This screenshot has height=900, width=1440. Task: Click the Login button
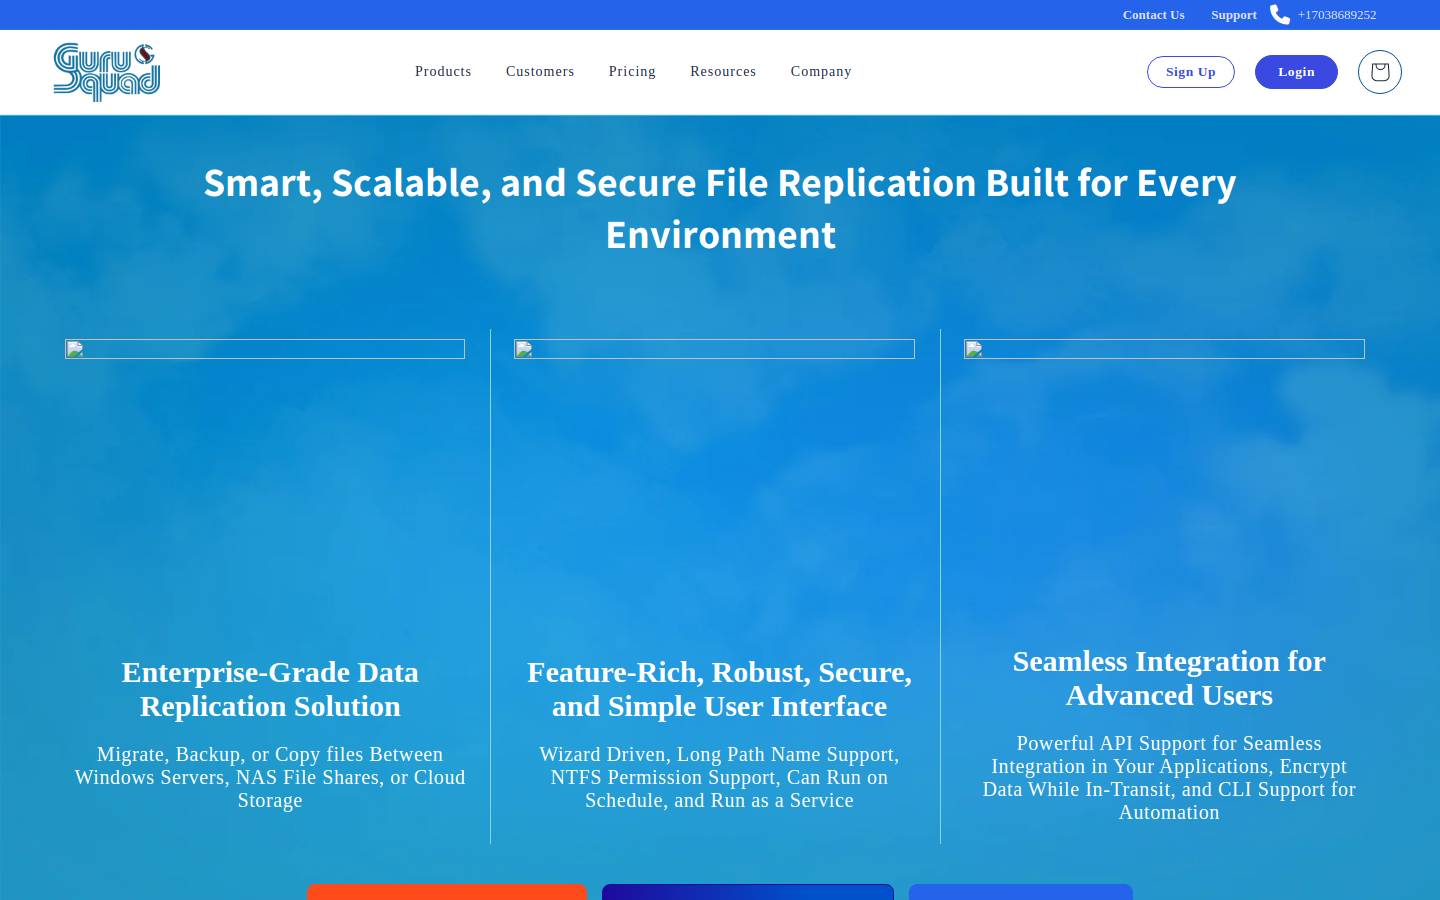point(1296,72)
